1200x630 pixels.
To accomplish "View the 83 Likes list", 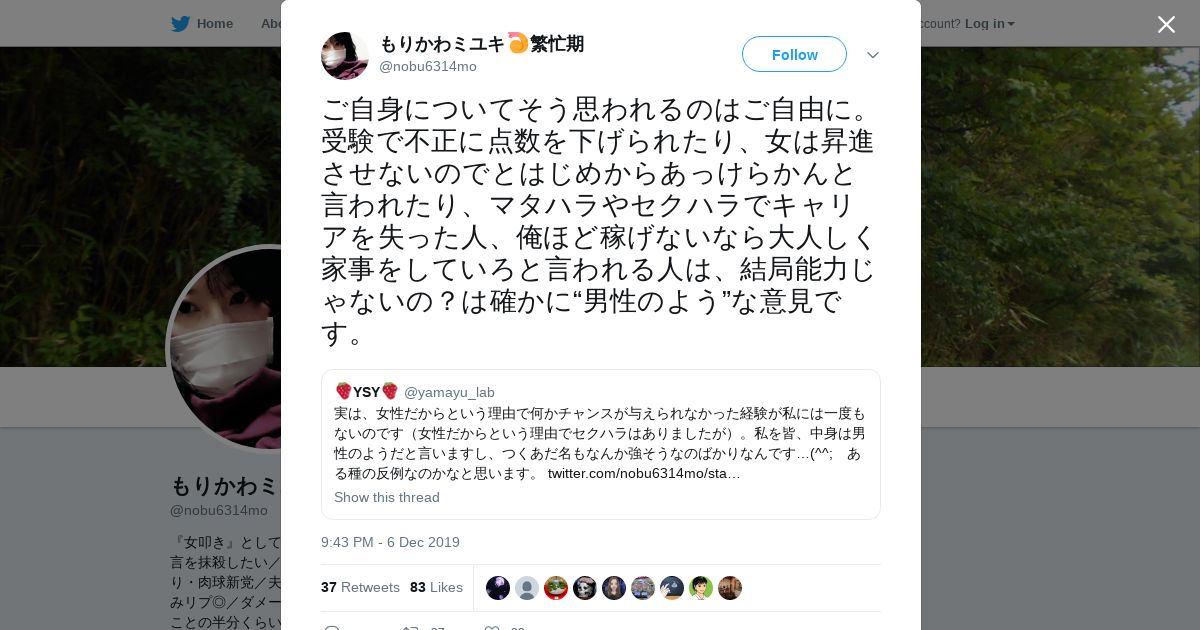I will (x=436, y=587).
